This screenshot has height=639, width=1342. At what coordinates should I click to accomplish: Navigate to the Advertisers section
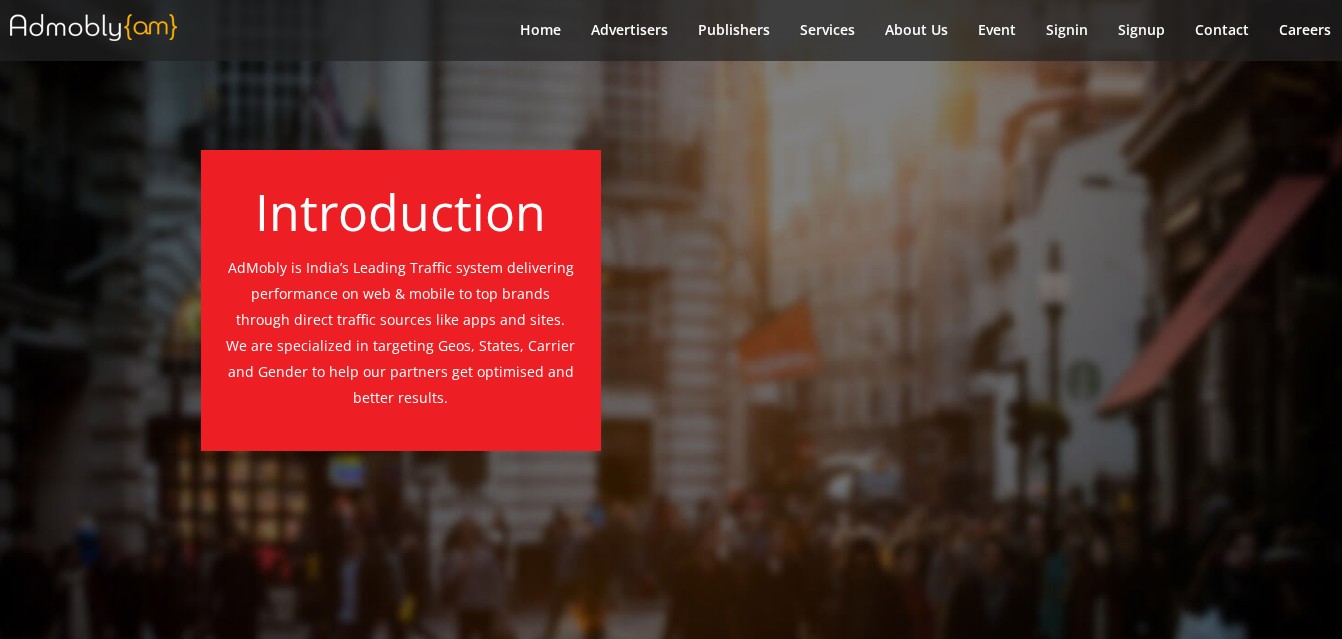[629, 30]
